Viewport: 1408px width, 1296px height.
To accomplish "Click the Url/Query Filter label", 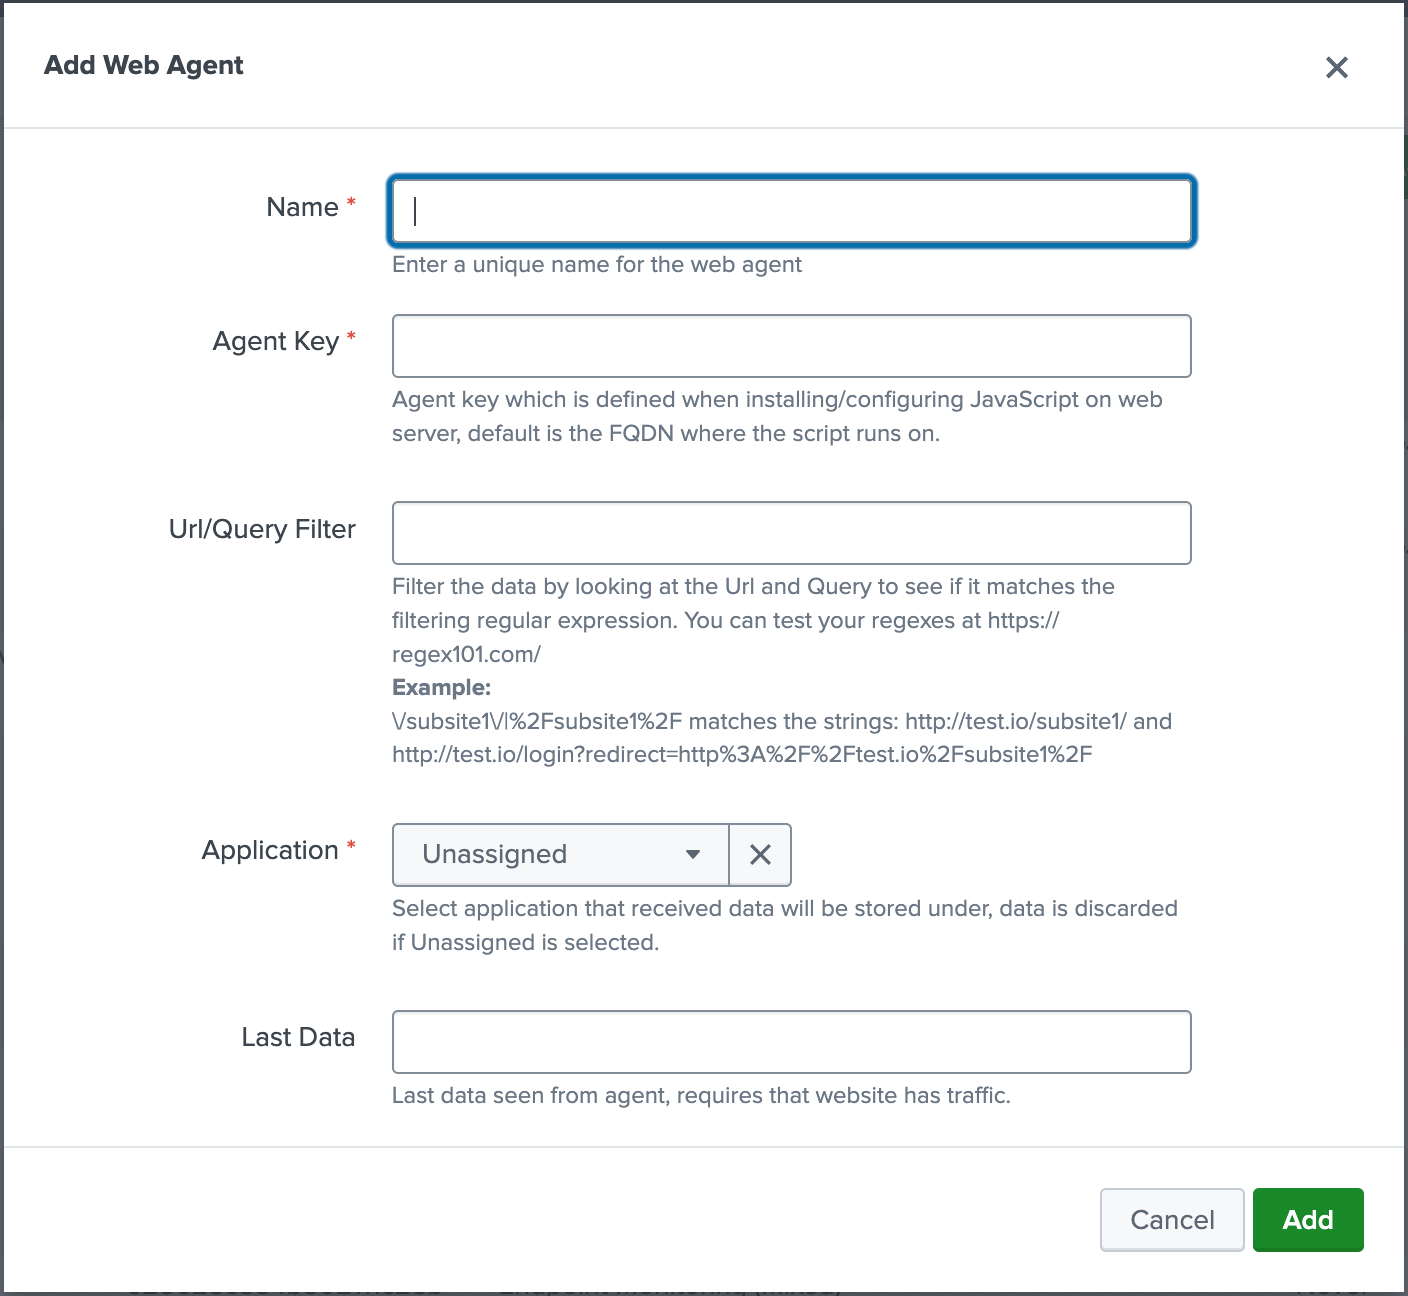I will 262,529.
